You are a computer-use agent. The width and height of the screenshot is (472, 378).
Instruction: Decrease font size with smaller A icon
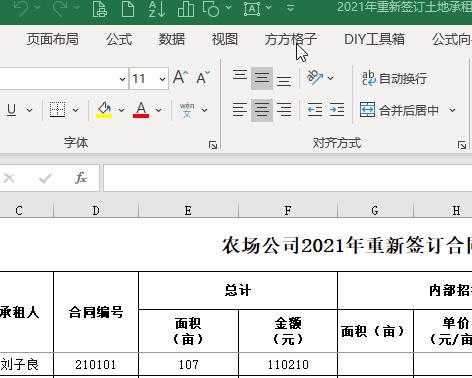pos(203,77)
